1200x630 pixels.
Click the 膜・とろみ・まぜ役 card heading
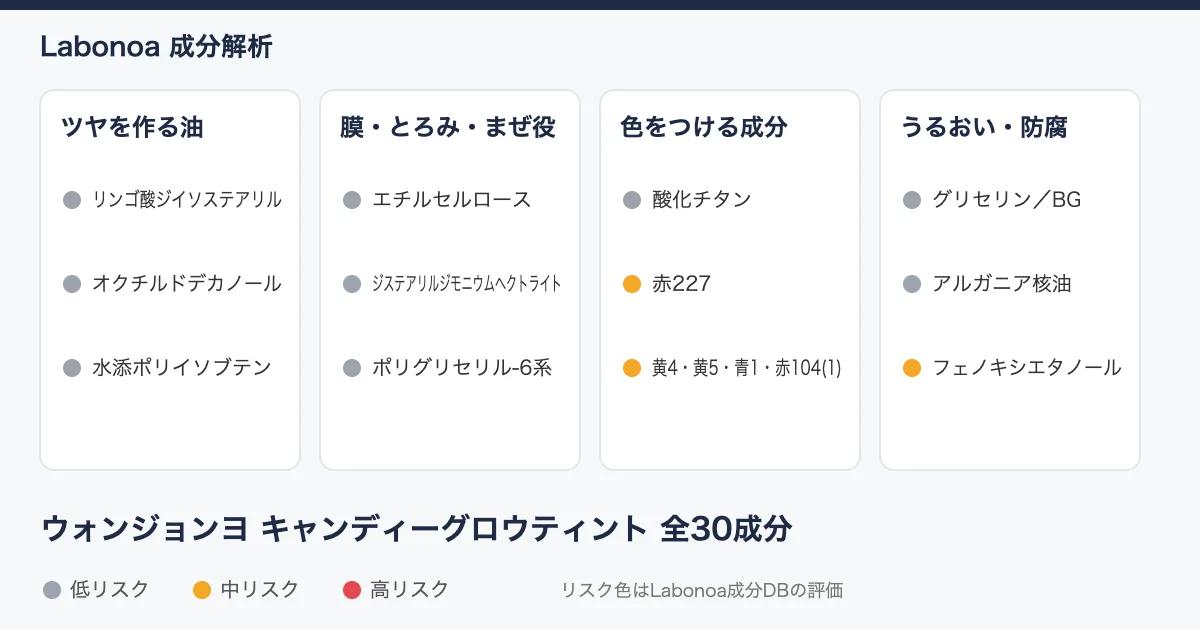pos(448,127)
